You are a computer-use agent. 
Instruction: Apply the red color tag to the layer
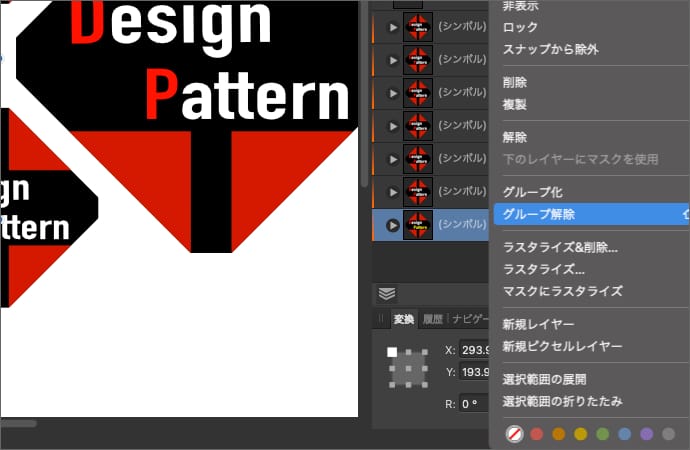pos(536,434)
